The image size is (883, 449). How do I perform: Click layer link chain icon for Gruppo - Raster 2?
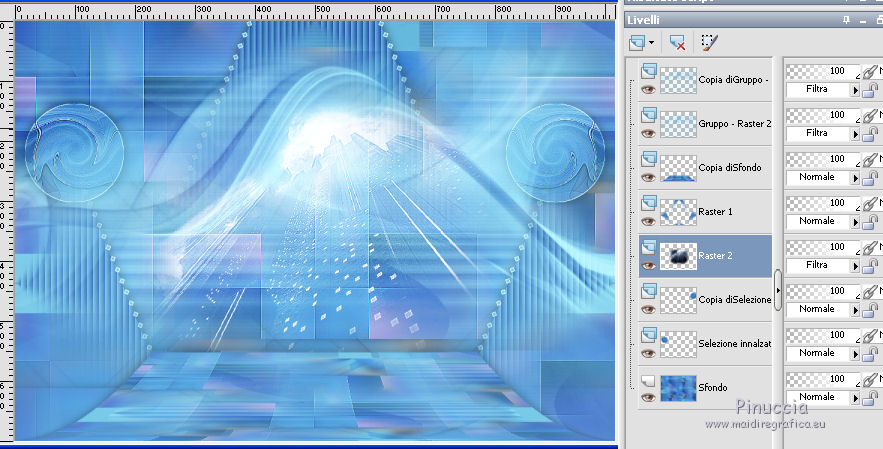pyautogui.click(x=871, y=115)
